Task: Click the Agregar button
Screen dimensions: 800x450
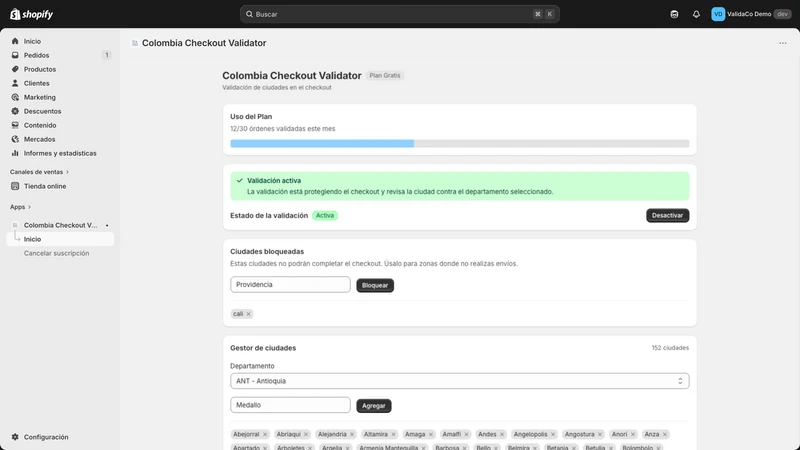Action: (x=373, y=406)
